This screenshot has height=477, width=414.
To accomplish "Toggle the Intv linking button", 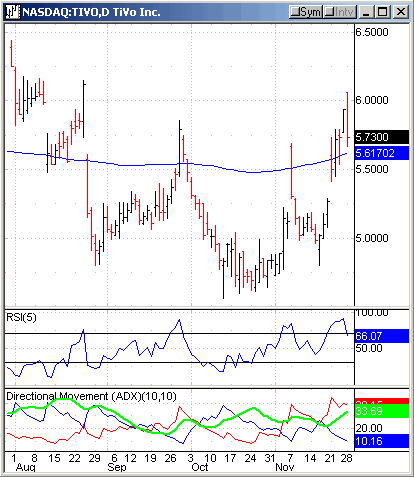I will click(339, 12).
